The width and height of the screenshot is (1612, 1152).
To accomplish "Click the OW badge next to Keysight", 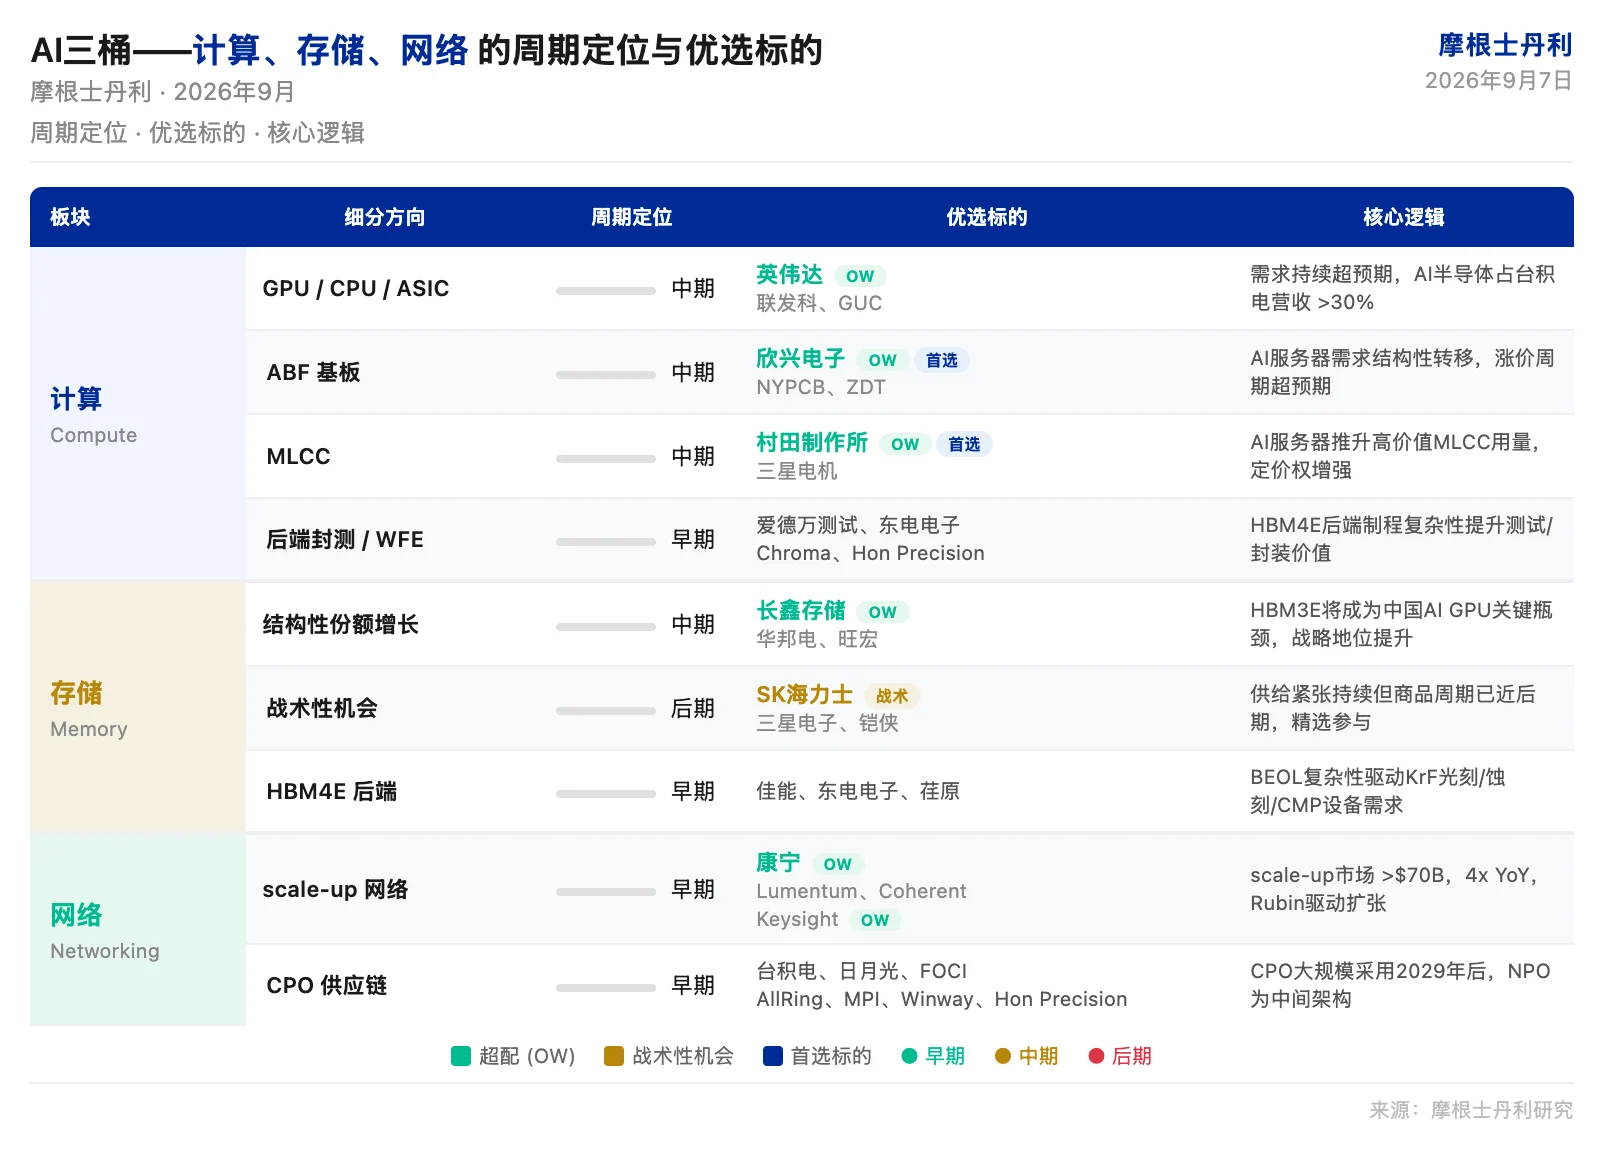I will (x=875, y=920).
